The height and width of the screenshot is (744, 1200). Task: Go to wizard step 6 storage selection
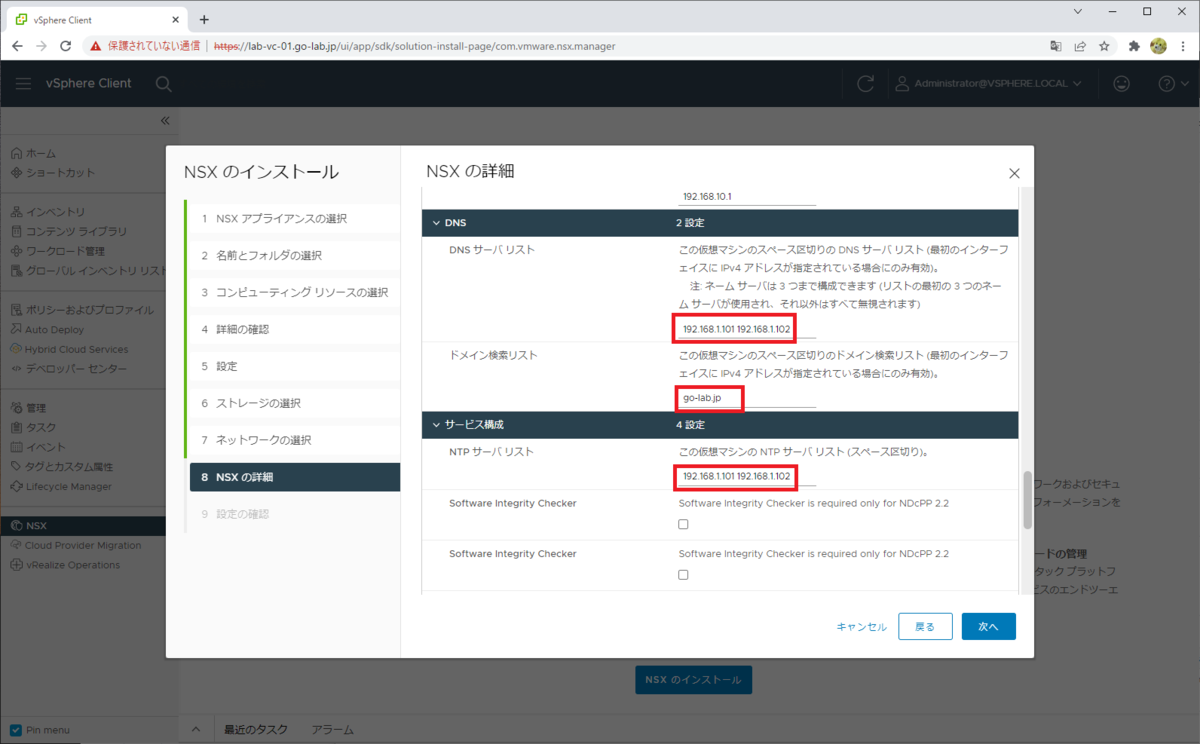(293, 403)
